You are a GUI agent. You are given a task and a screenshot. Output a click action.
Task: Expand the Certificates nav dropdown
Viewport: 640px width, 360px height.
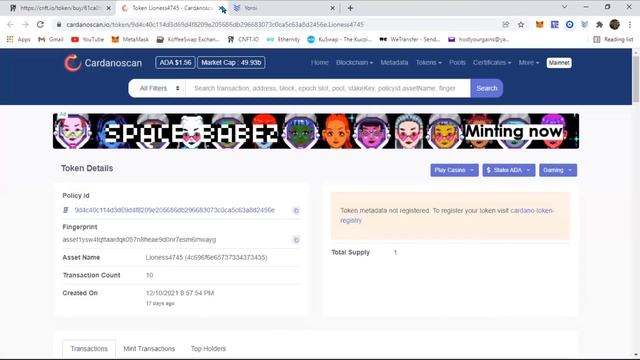point(492,62)
